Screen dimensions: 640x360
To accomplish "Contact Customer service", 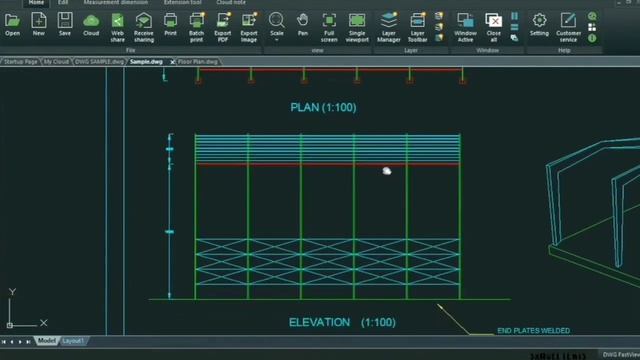I will pos(568,28).
